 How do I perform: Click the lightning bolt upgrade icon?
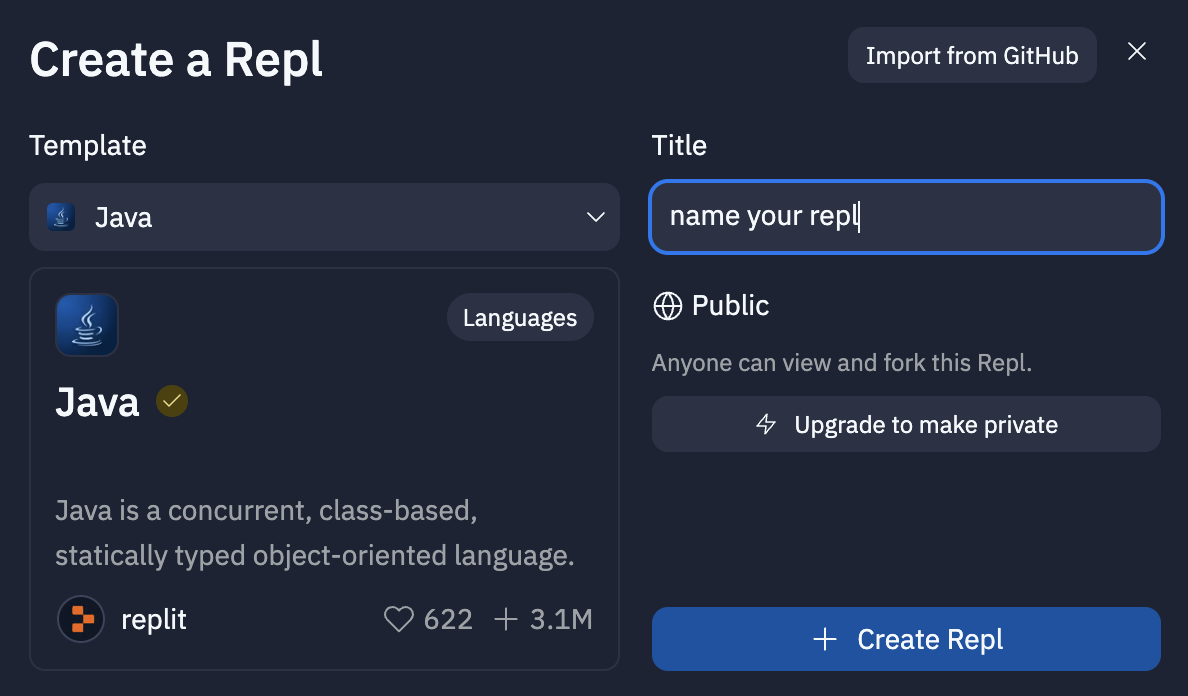[x=766, y=424]
